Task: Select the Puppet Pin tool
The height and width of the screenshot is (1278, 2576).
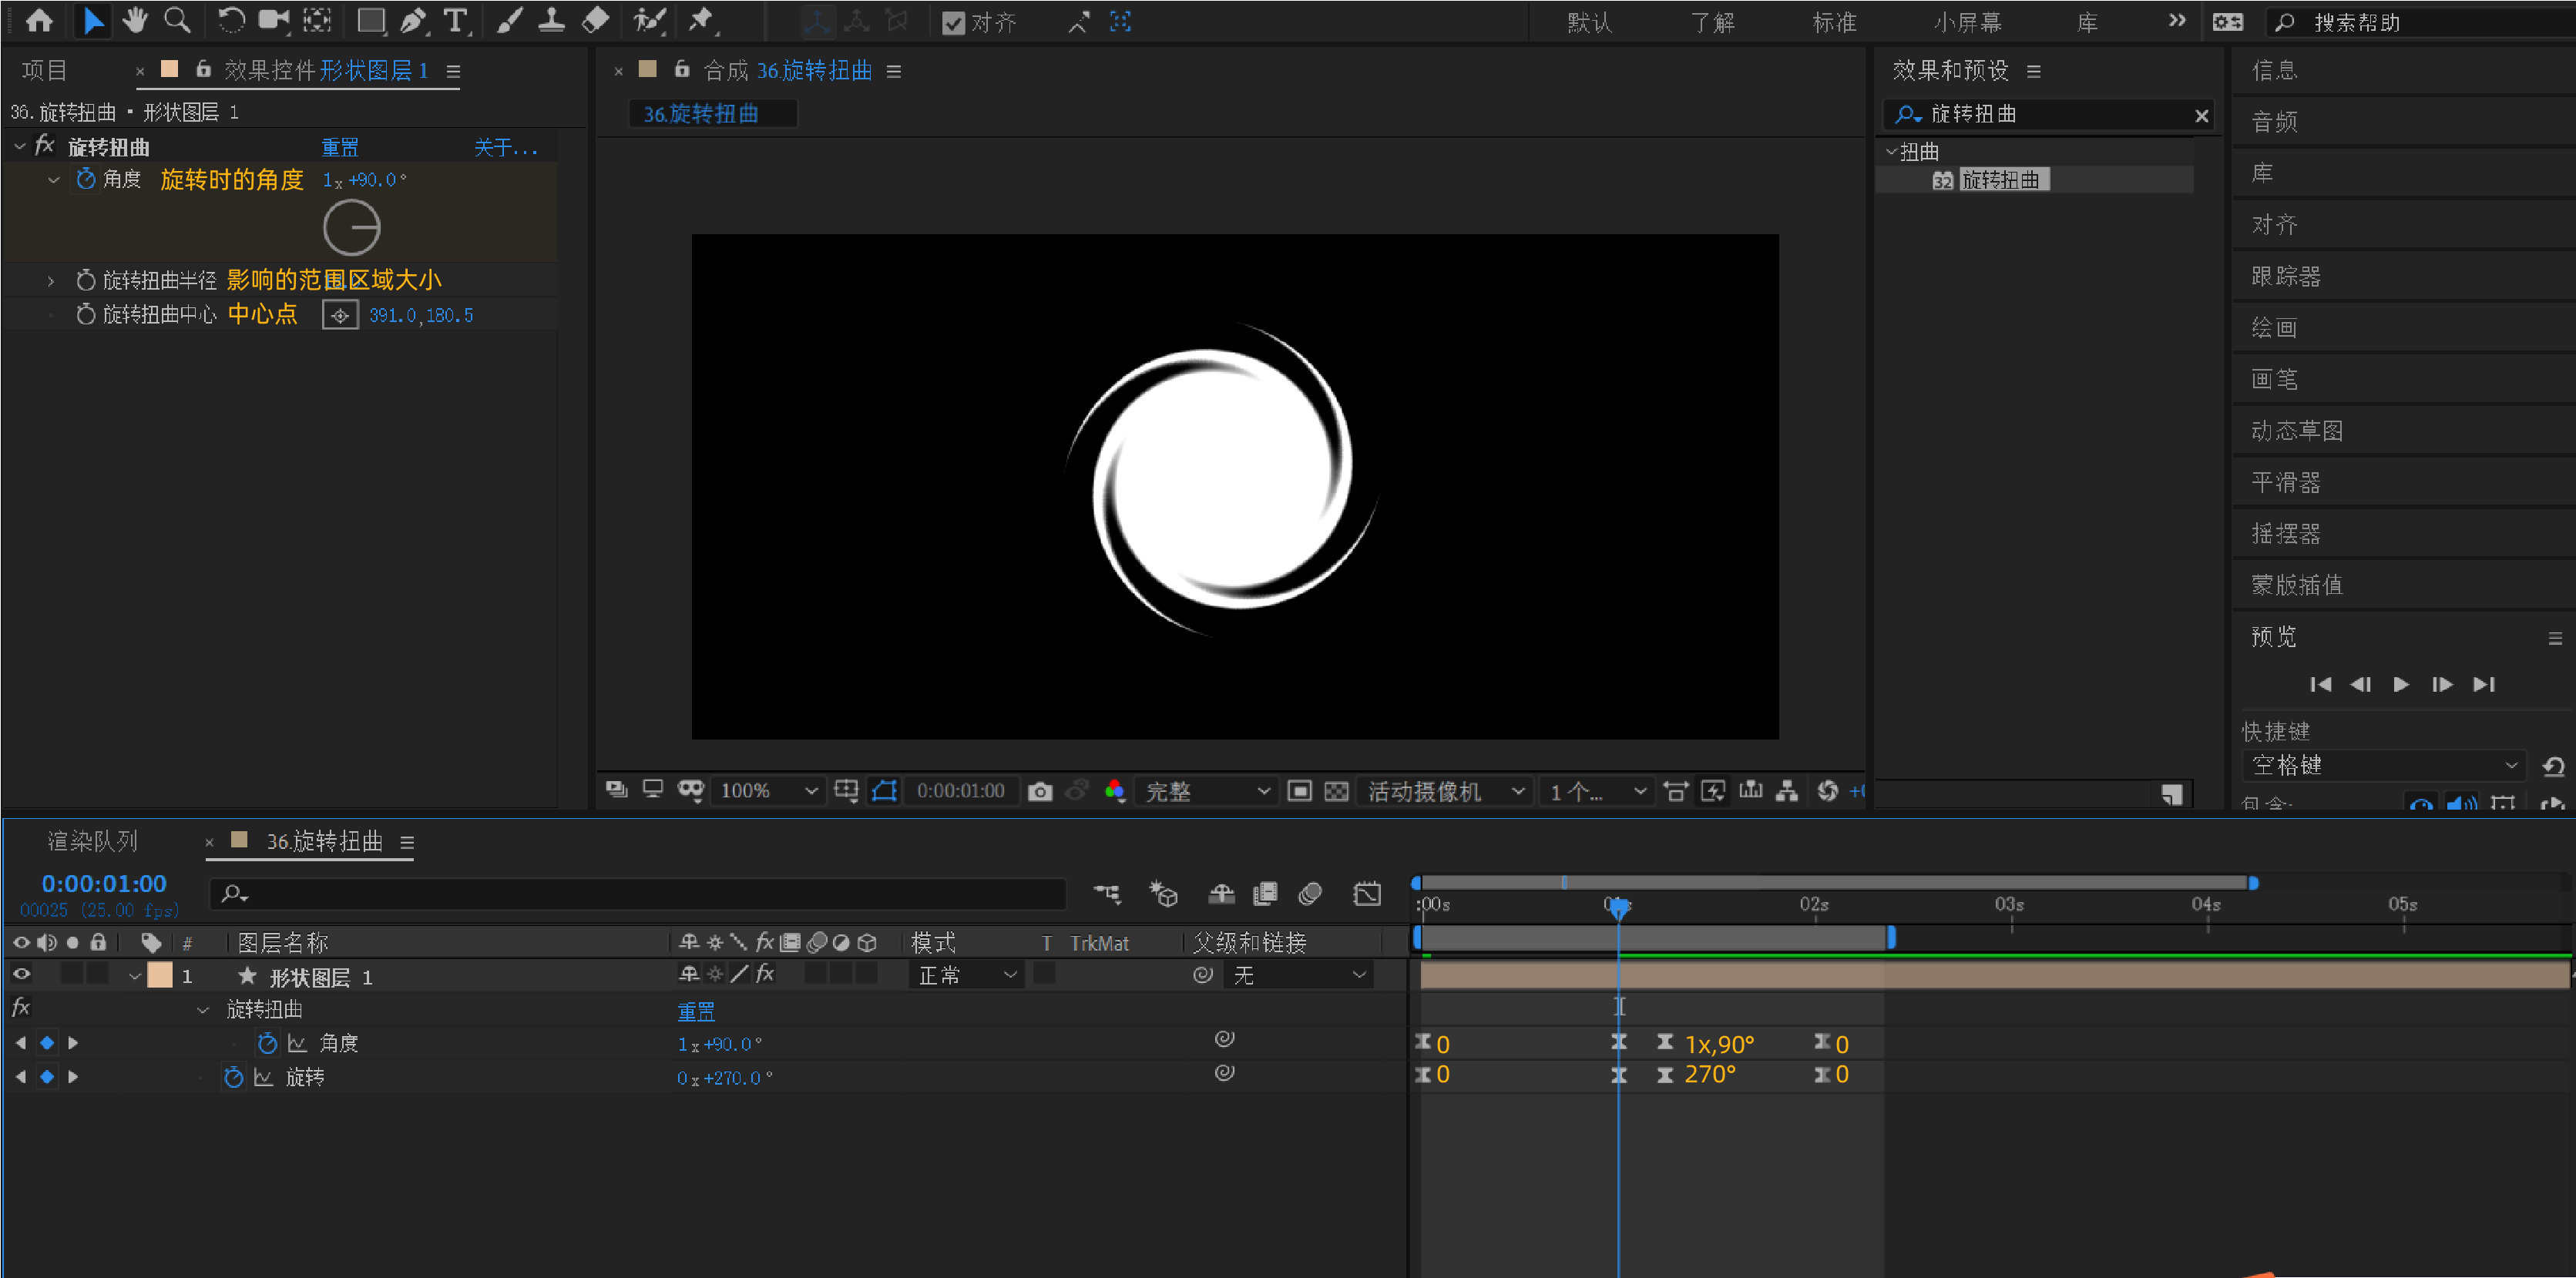Action: pos(702,21)
